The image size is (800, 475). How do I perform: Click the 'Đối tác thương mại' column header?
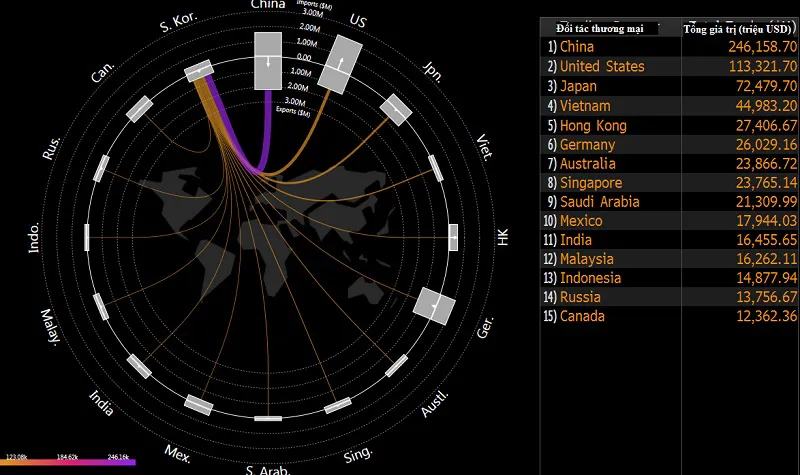tap(599, 29)
